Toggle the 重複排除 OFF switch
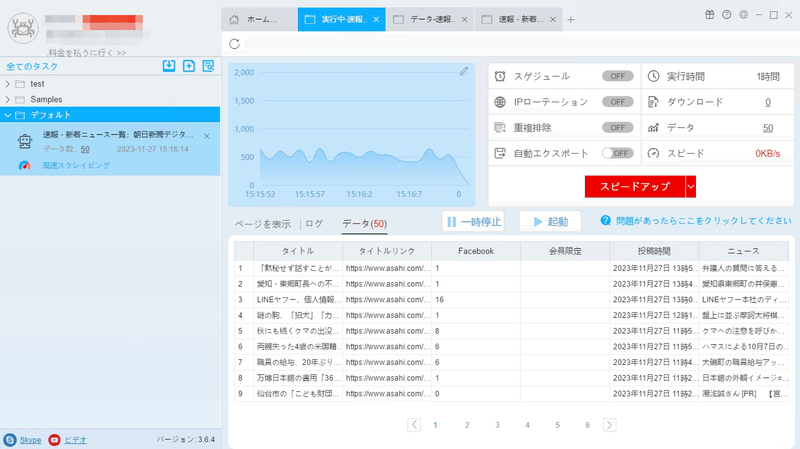This screenshot has height=449, width=800. pos(617,128)
